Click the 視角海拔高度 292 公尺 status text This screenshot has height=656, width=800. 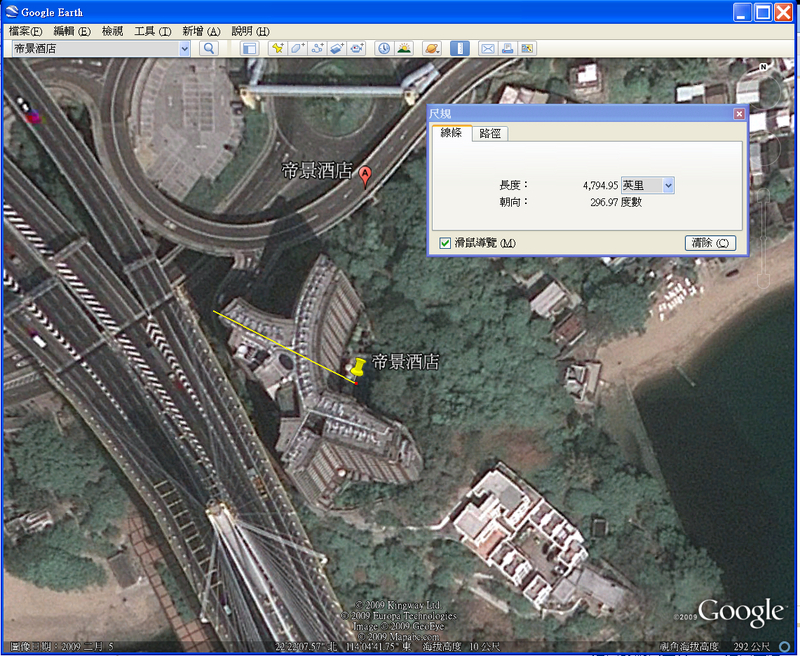click(715, 647)
